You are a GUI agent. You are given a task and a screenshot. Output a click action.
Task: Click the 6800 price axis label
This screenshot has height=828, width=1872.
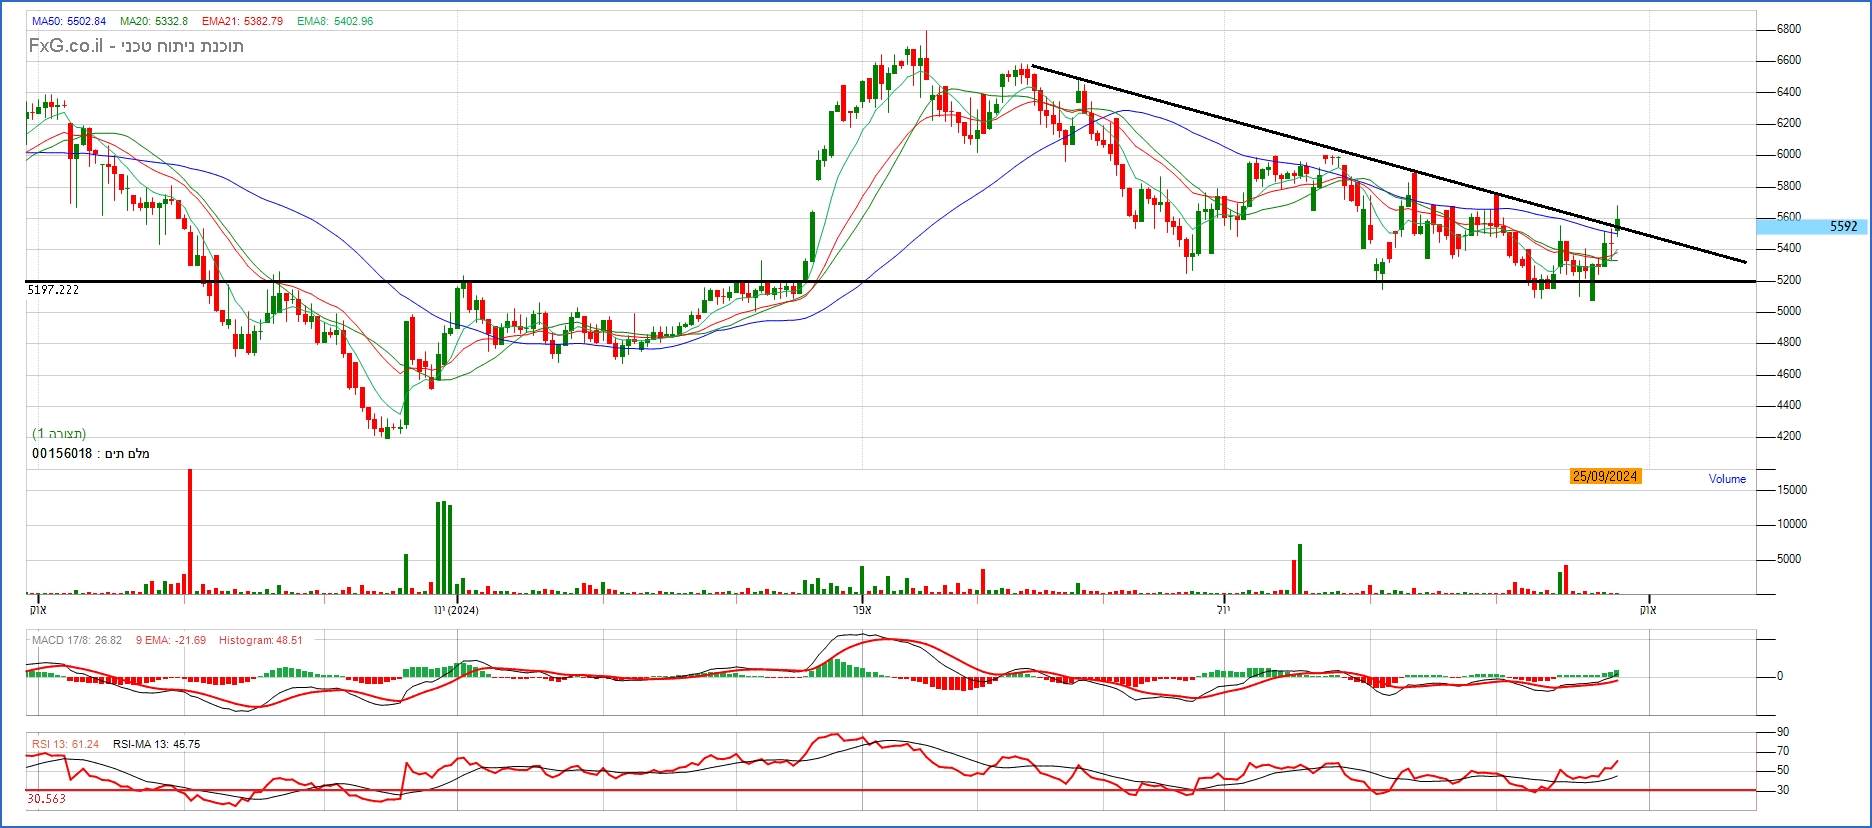point(1789,29)
